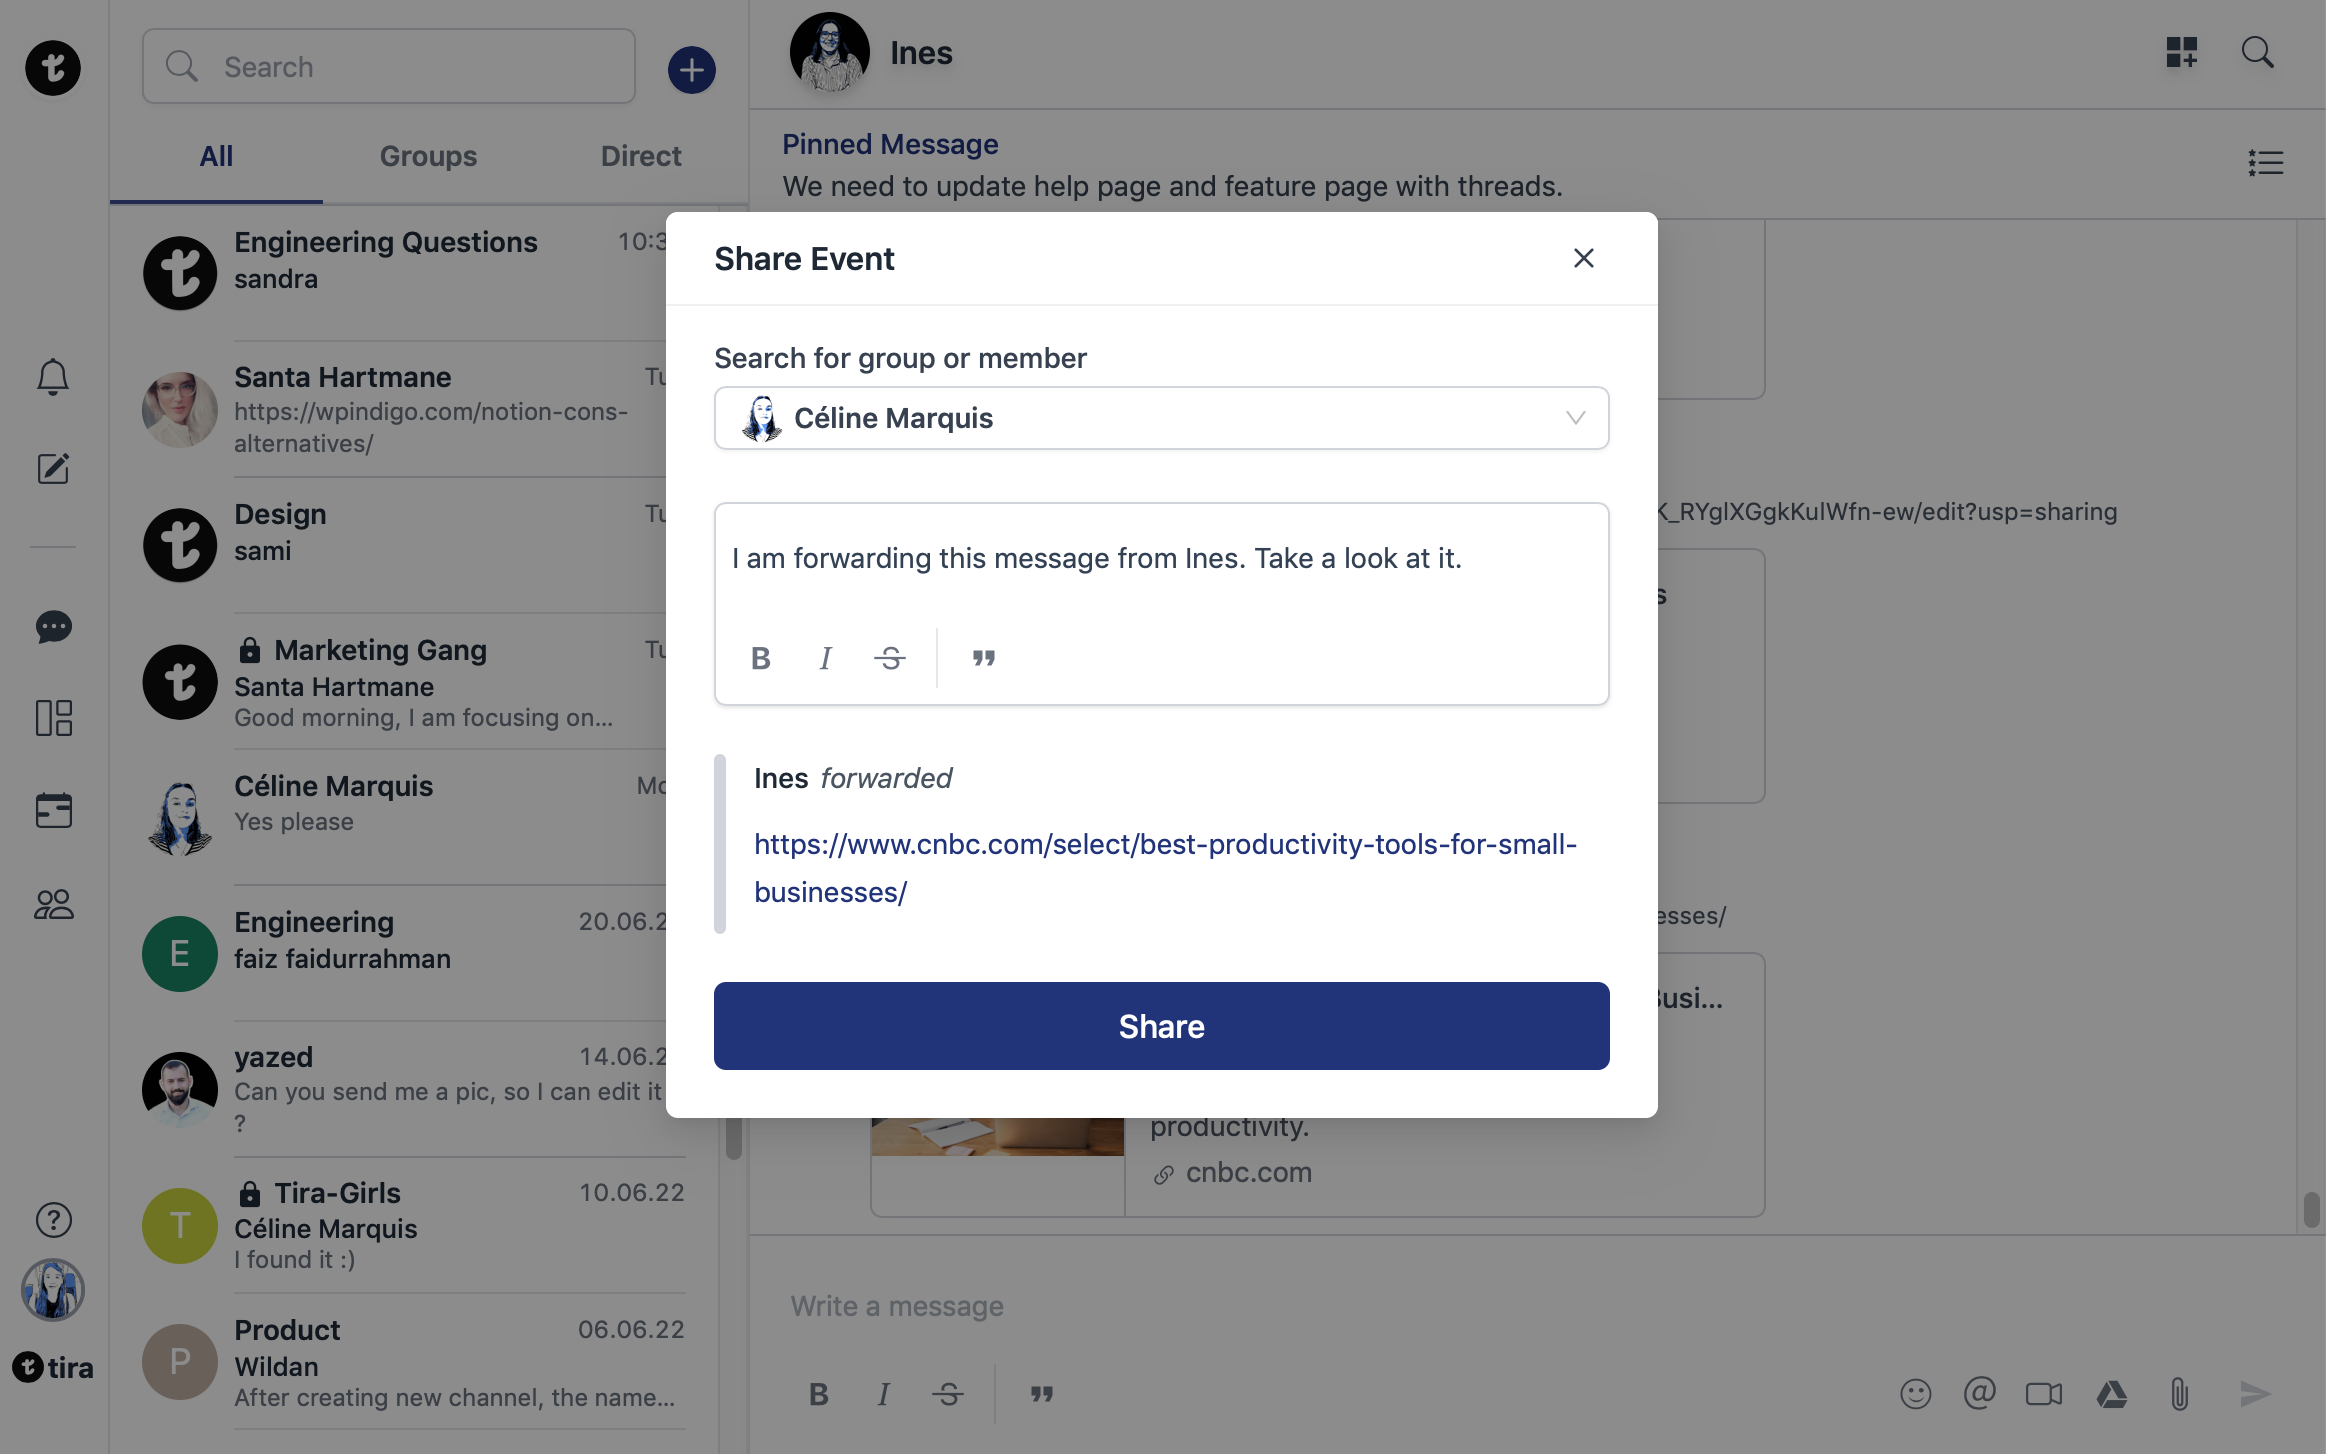Click the notifications bell icon
Viewport: 2326px width, 1454px height.
(53, 377)
